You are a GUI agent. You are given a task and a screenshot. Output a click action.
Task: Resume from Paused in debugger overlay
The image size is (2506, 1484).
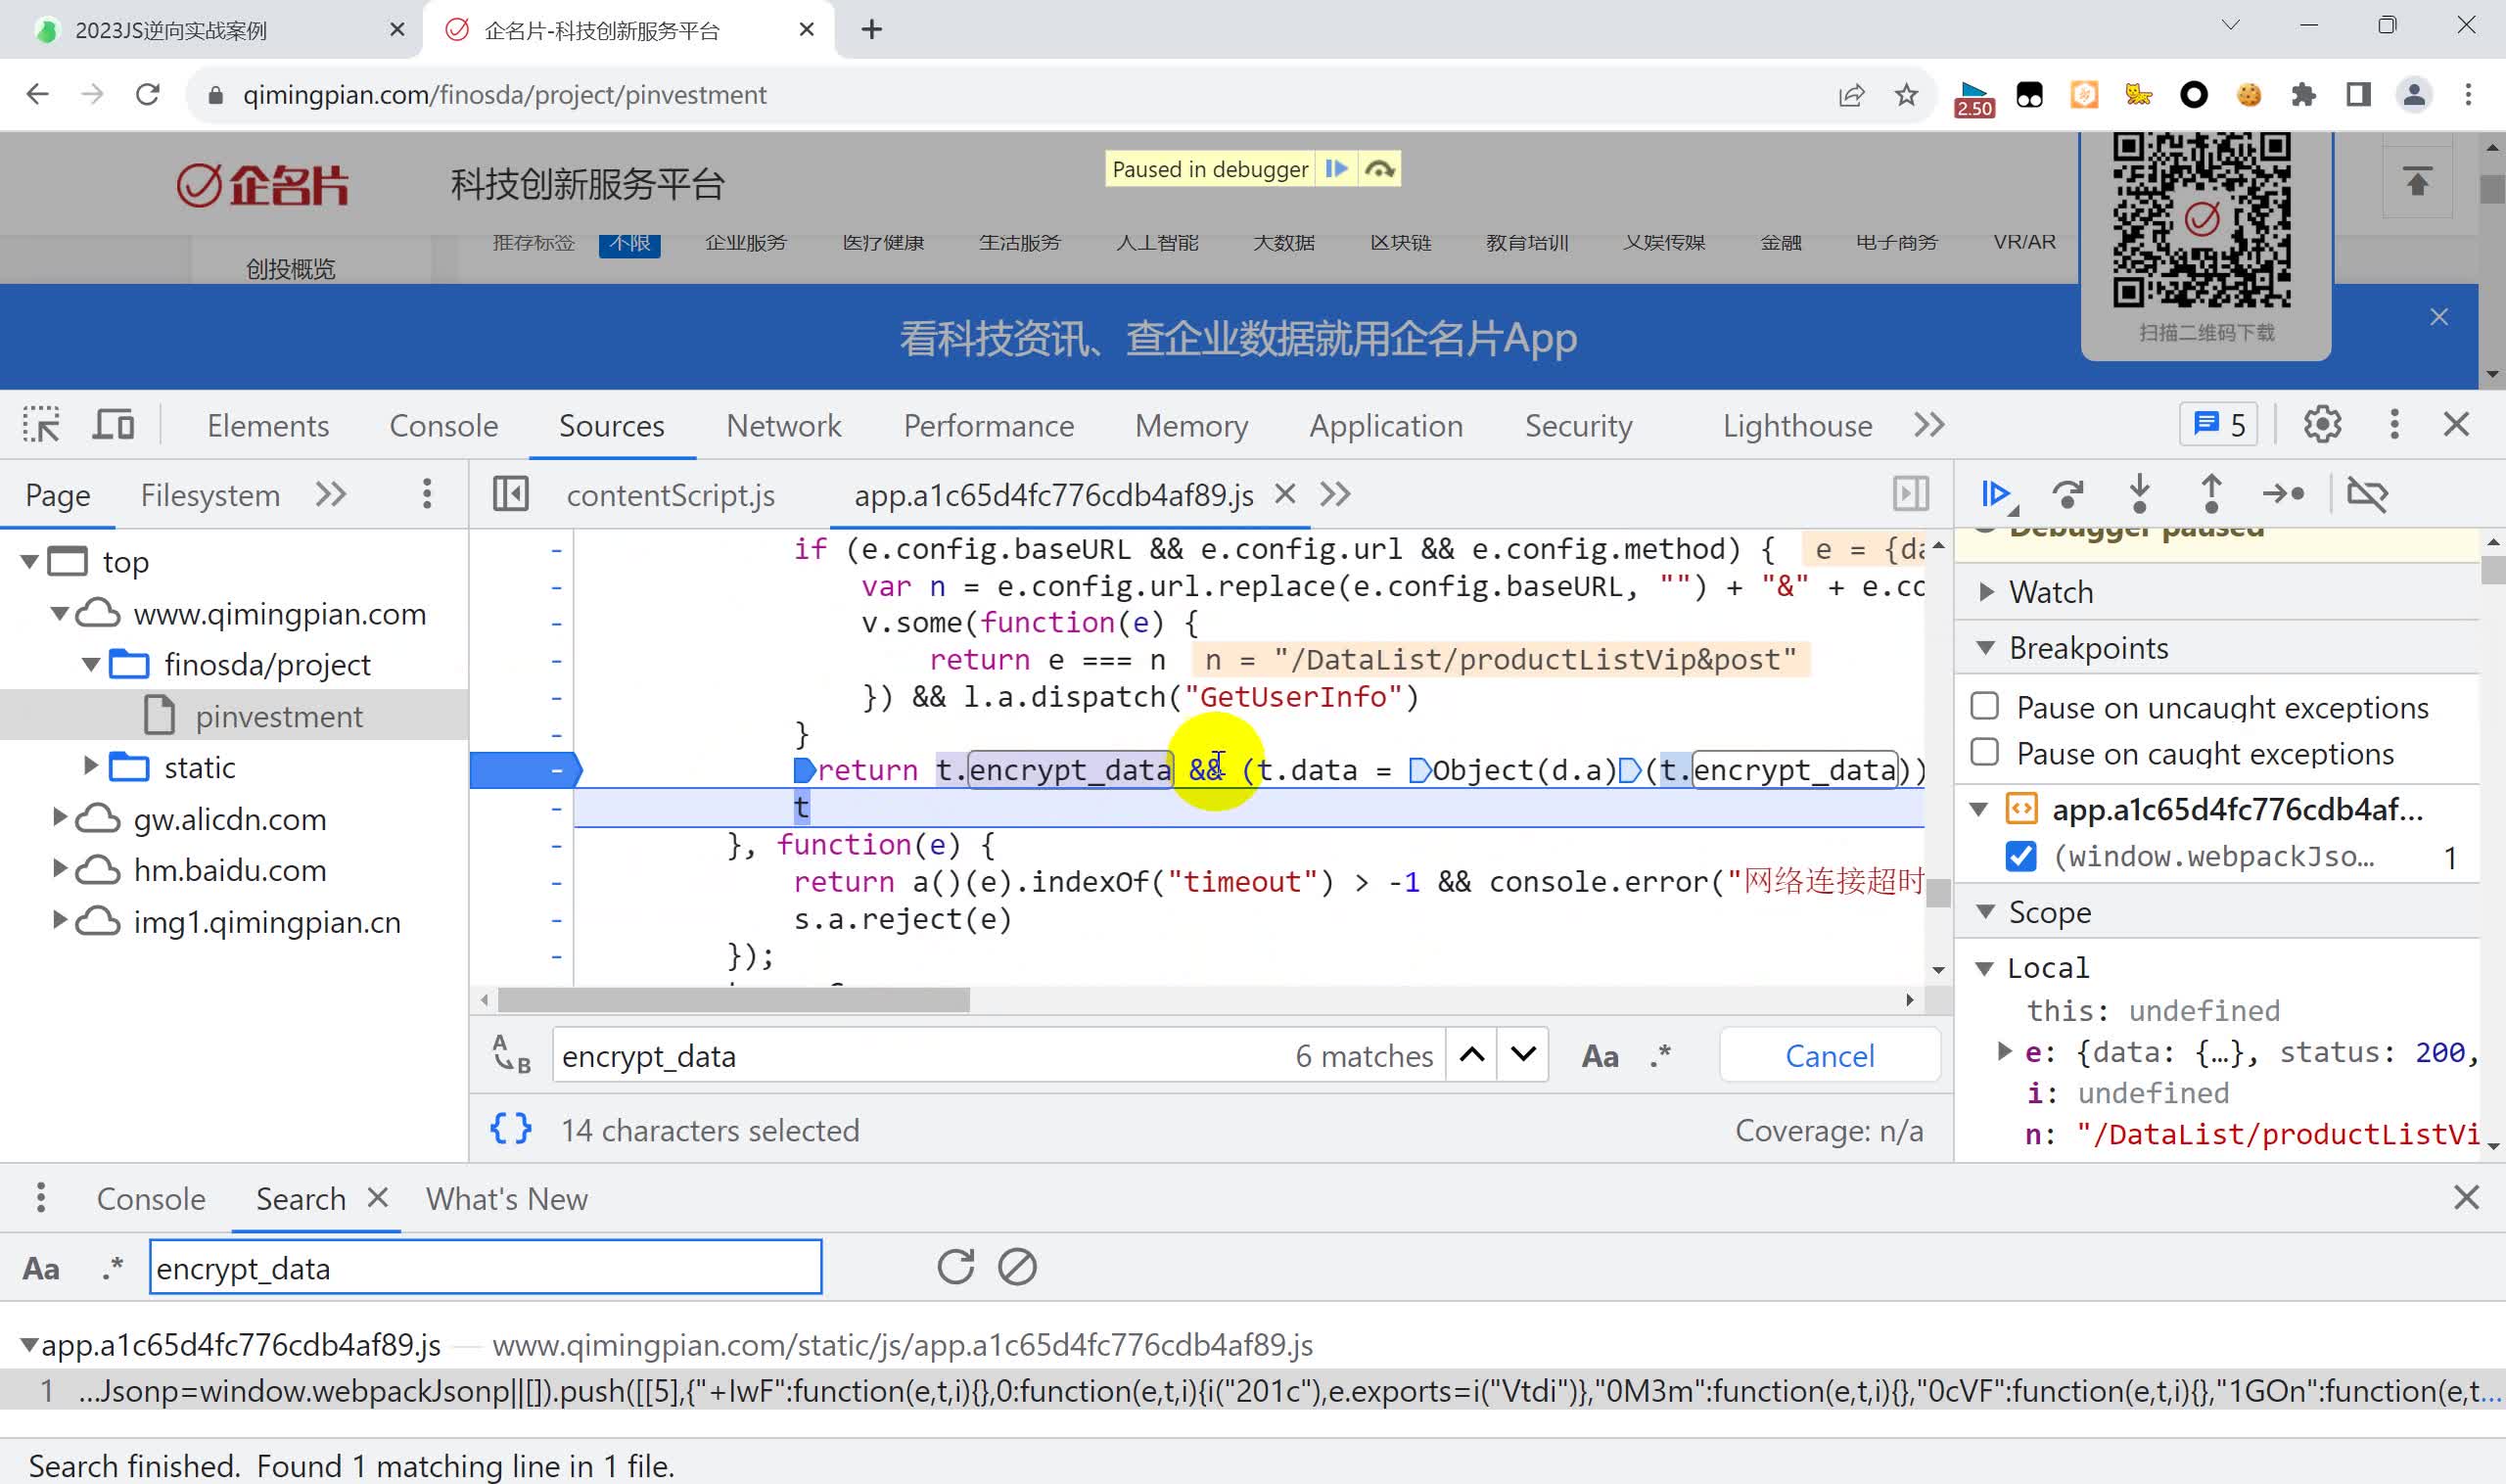1336,169
